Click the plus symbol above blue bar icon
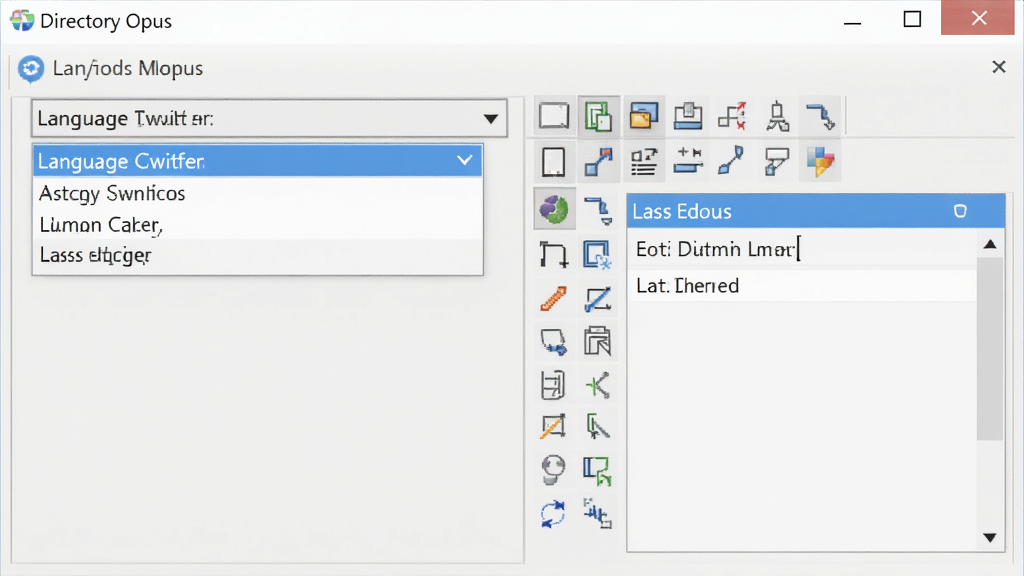1024x576 pixels. (688, 161)
